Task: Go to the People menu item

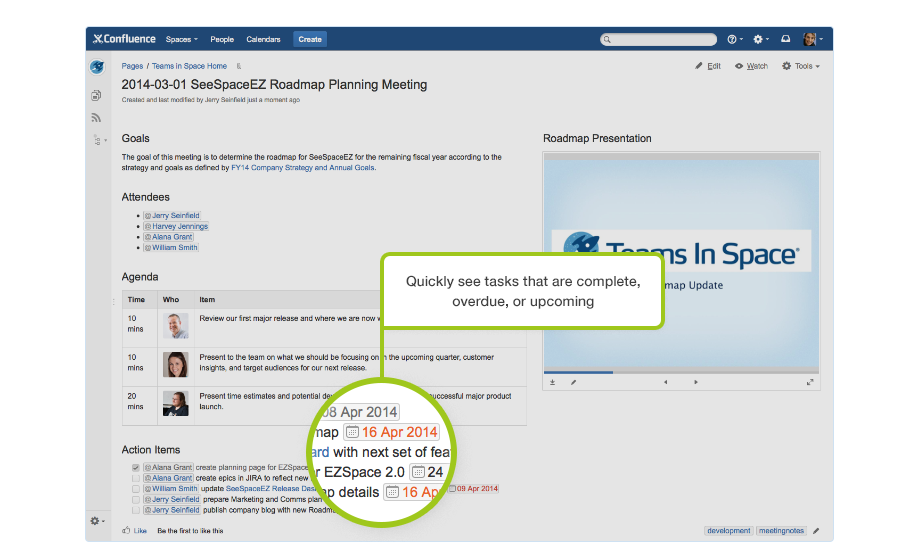Action: (222, 39)
